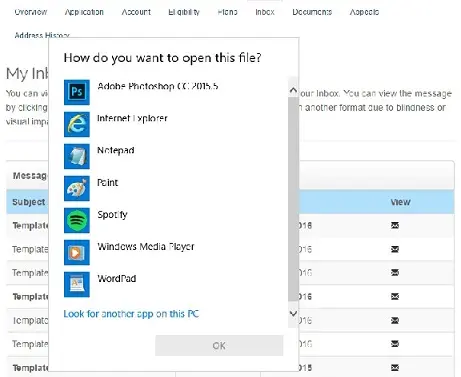Open second message envelope icon in View column
The image size is (461, 377).
pyautogui.click(x=395, y=249)
